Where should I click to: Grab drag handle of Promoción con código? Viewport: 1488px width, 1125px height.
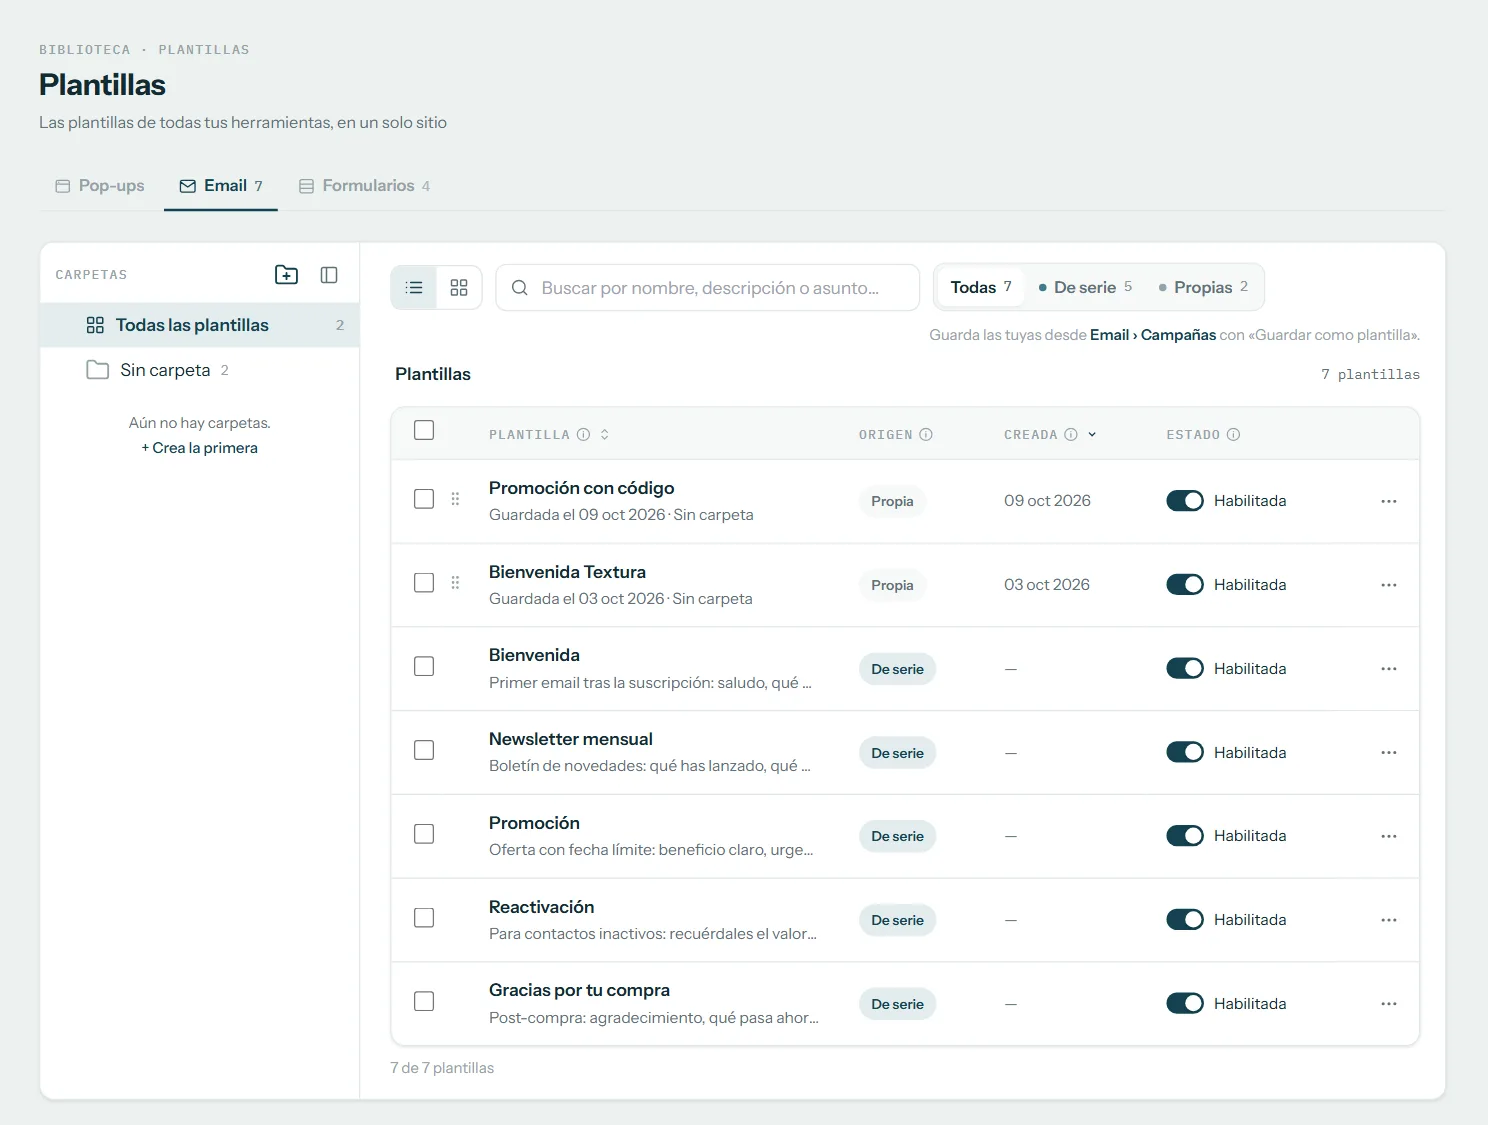click(x=455, y=499)
